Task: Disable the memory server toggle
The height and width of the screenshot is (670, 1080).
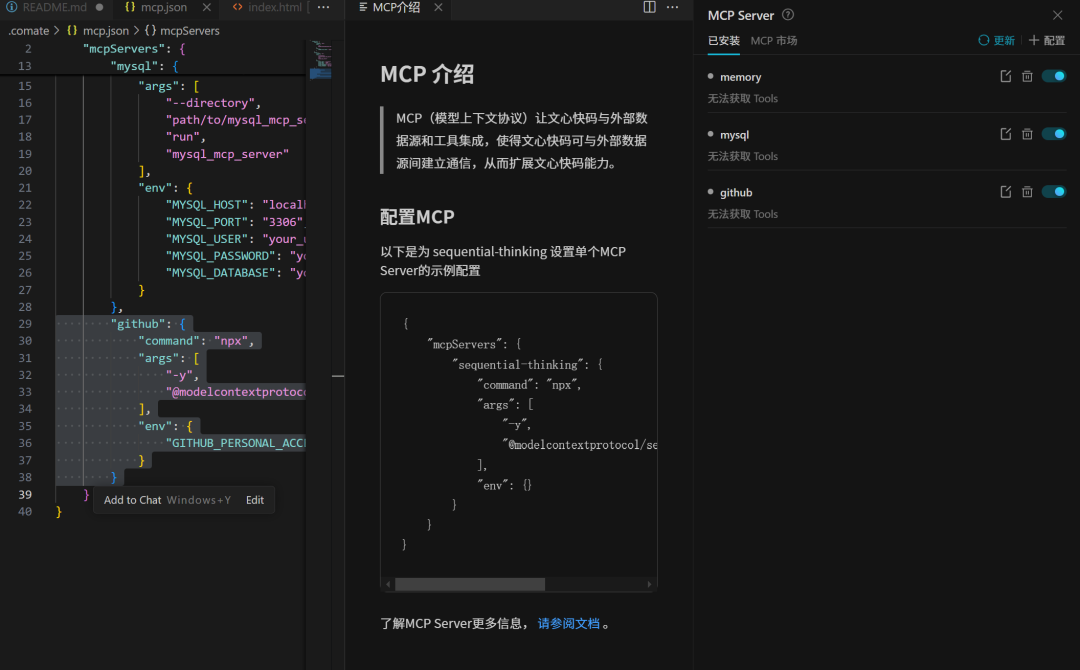Action: point(1053,77)
